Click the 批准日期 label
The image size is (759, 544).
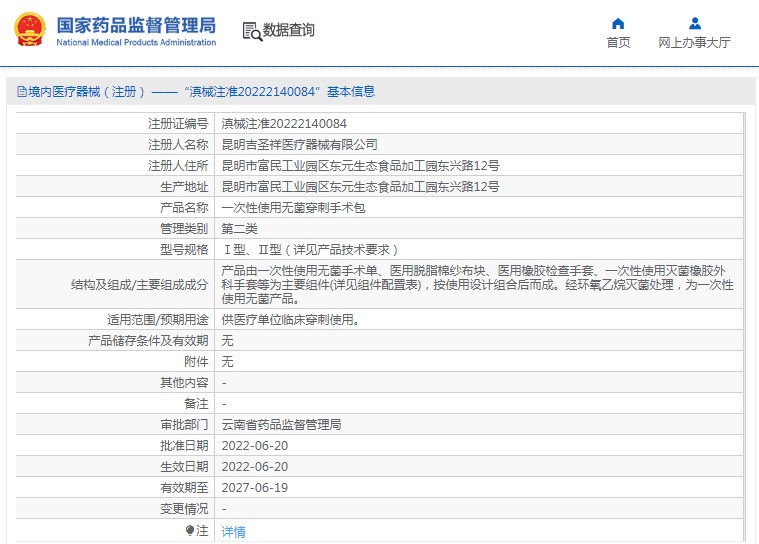click(184, 446)
